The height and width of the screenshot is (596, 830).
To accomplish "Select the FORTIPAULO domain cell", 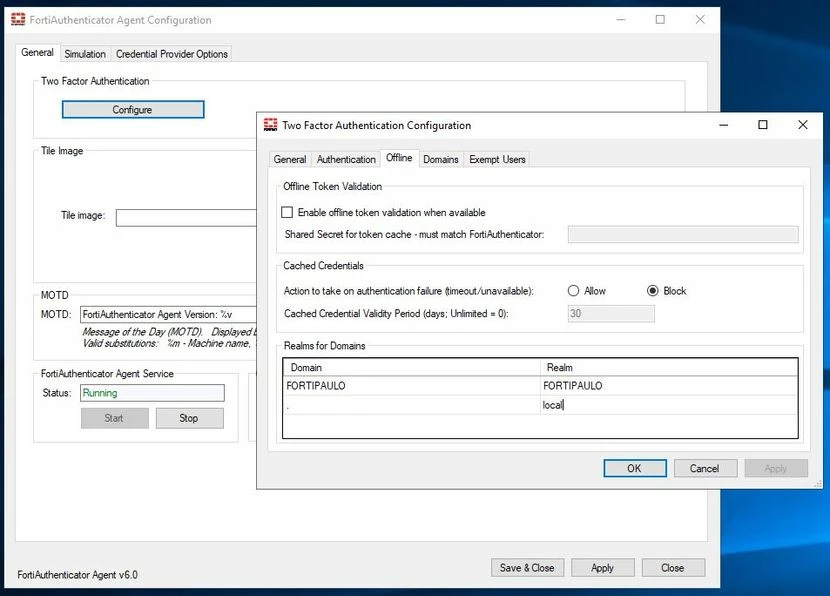I will coord(411,386).
